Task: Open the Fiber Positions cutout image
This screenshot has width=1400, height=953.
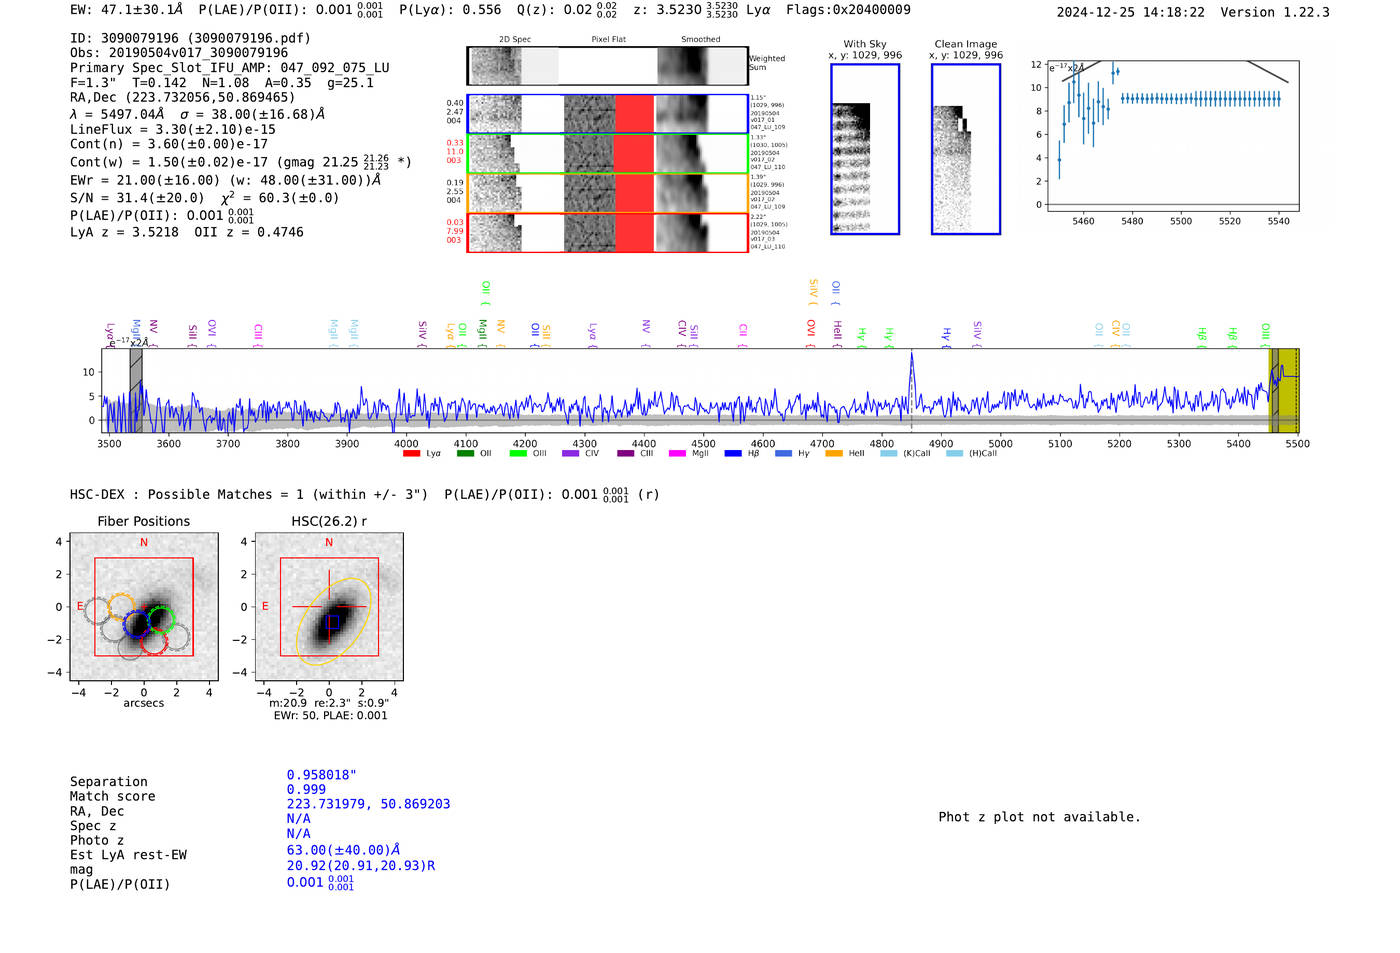Action: click(x=144, y=606)
